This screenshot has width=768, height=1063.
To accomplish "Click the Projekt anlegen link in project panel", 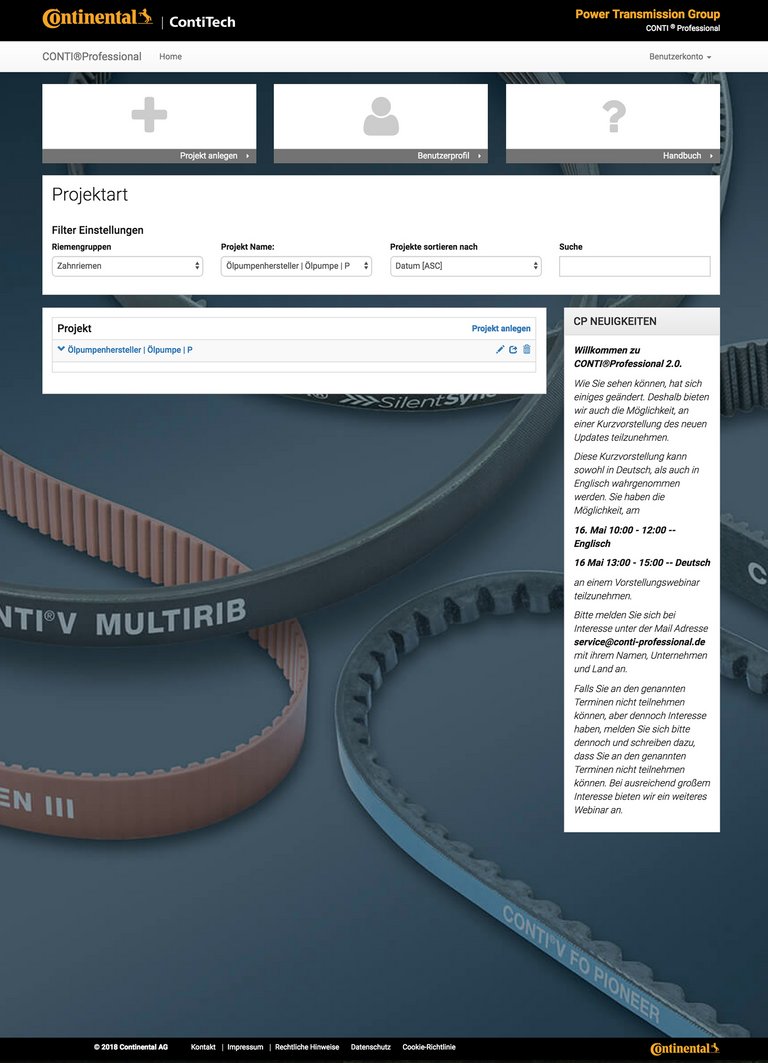I will click(501, 328).
